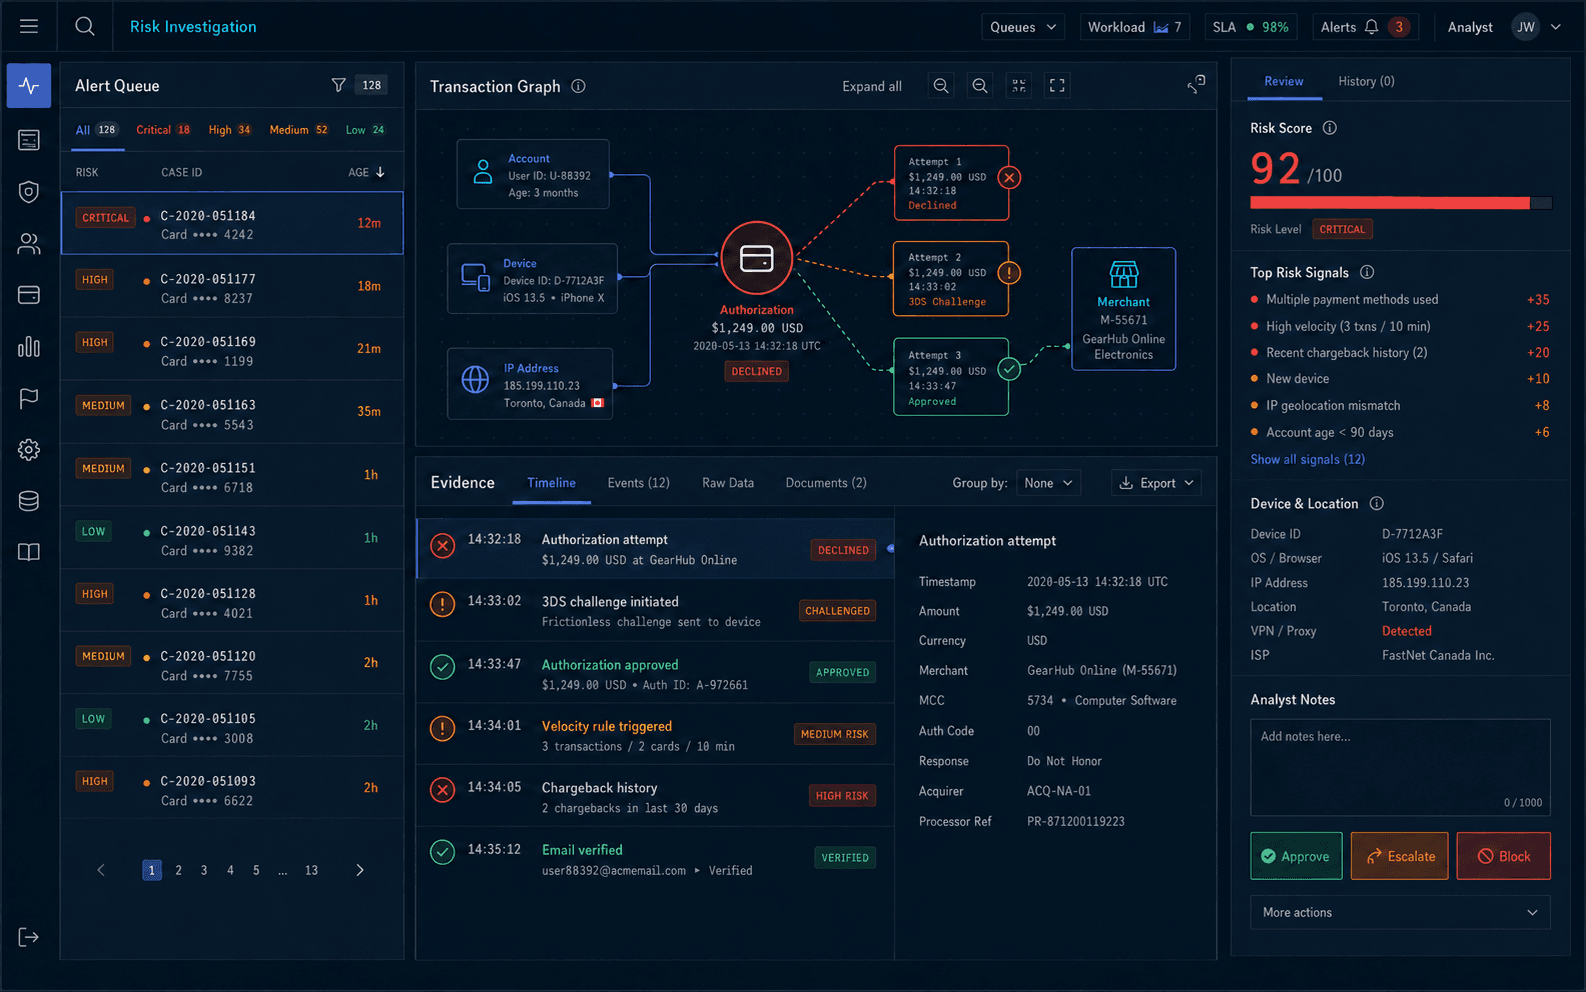Switch to History (0) tab
This screenshot has height=992, width=1586.
pyautogui.click(x=1366, y=81)
